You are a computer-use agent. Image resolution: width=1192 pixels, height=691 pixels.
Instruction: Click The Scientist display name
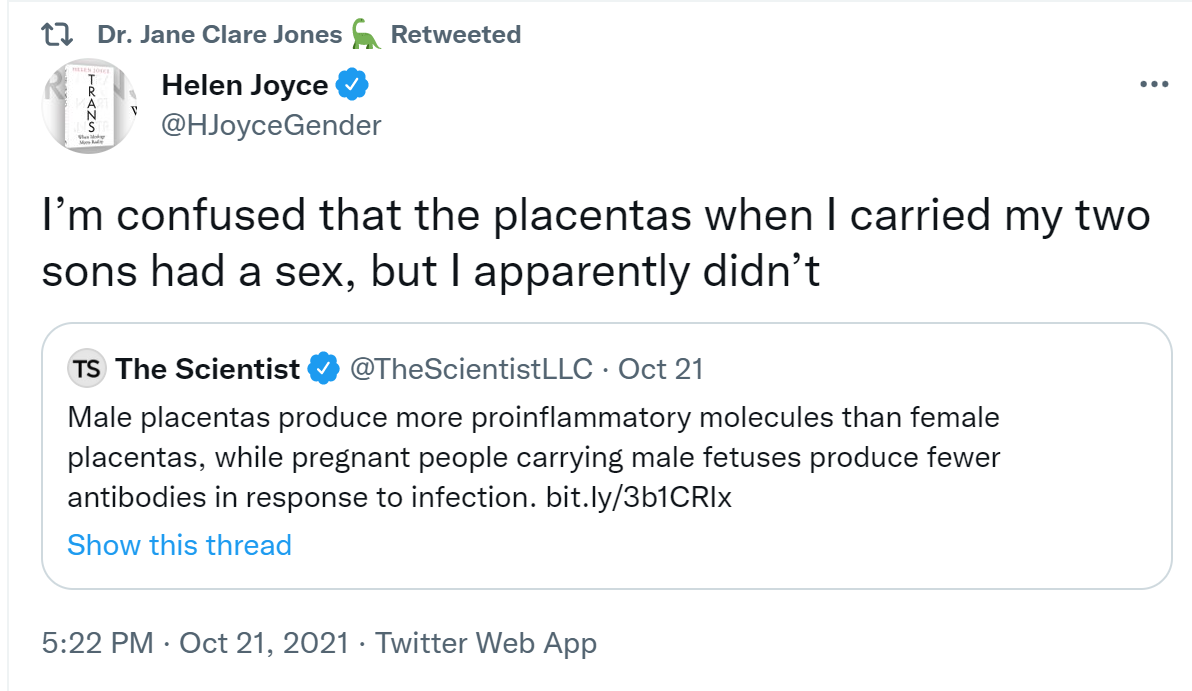pyautogui.click(x=208, y=369)
